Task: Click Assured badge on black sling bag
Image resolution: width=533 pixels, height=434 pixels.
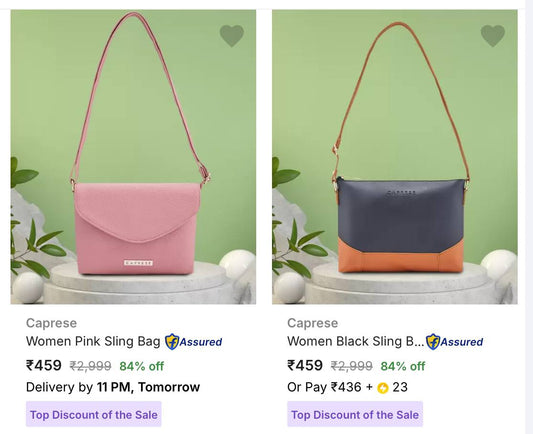Action: 454,342
